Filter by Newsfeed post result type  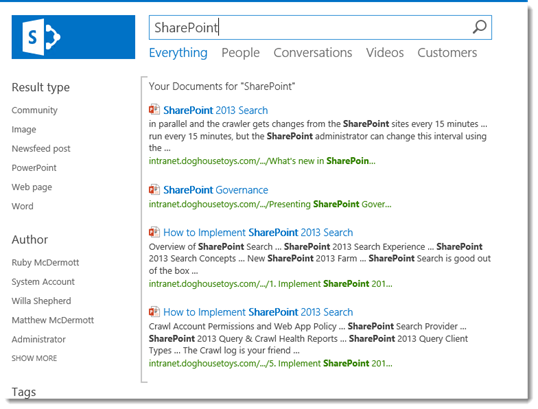coord(41,149)
